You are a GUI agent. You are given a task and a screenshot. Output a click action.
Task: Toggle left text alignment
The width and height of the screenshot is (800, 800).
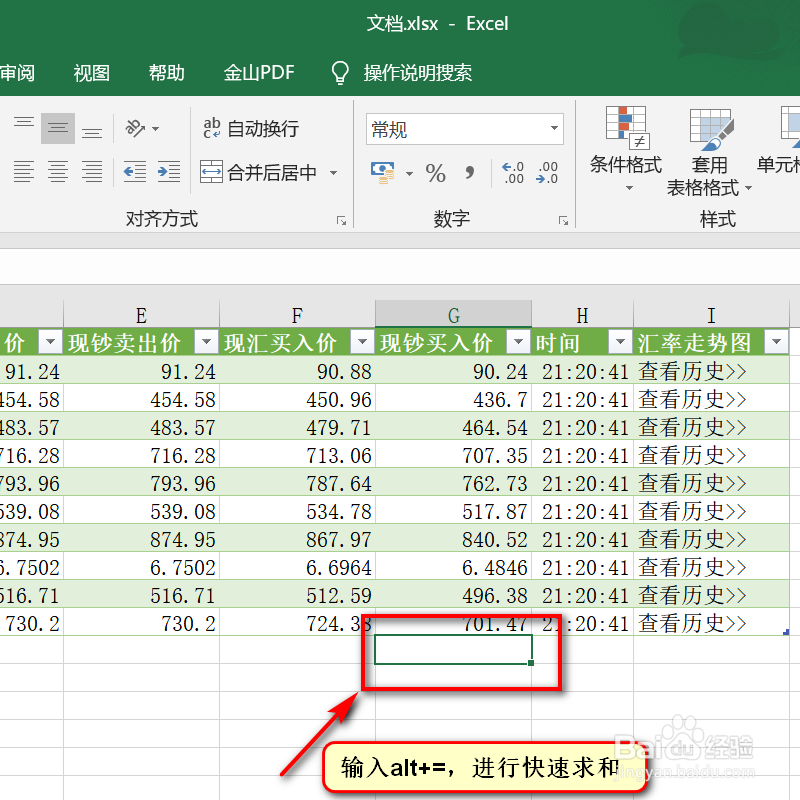coord(23,172)
